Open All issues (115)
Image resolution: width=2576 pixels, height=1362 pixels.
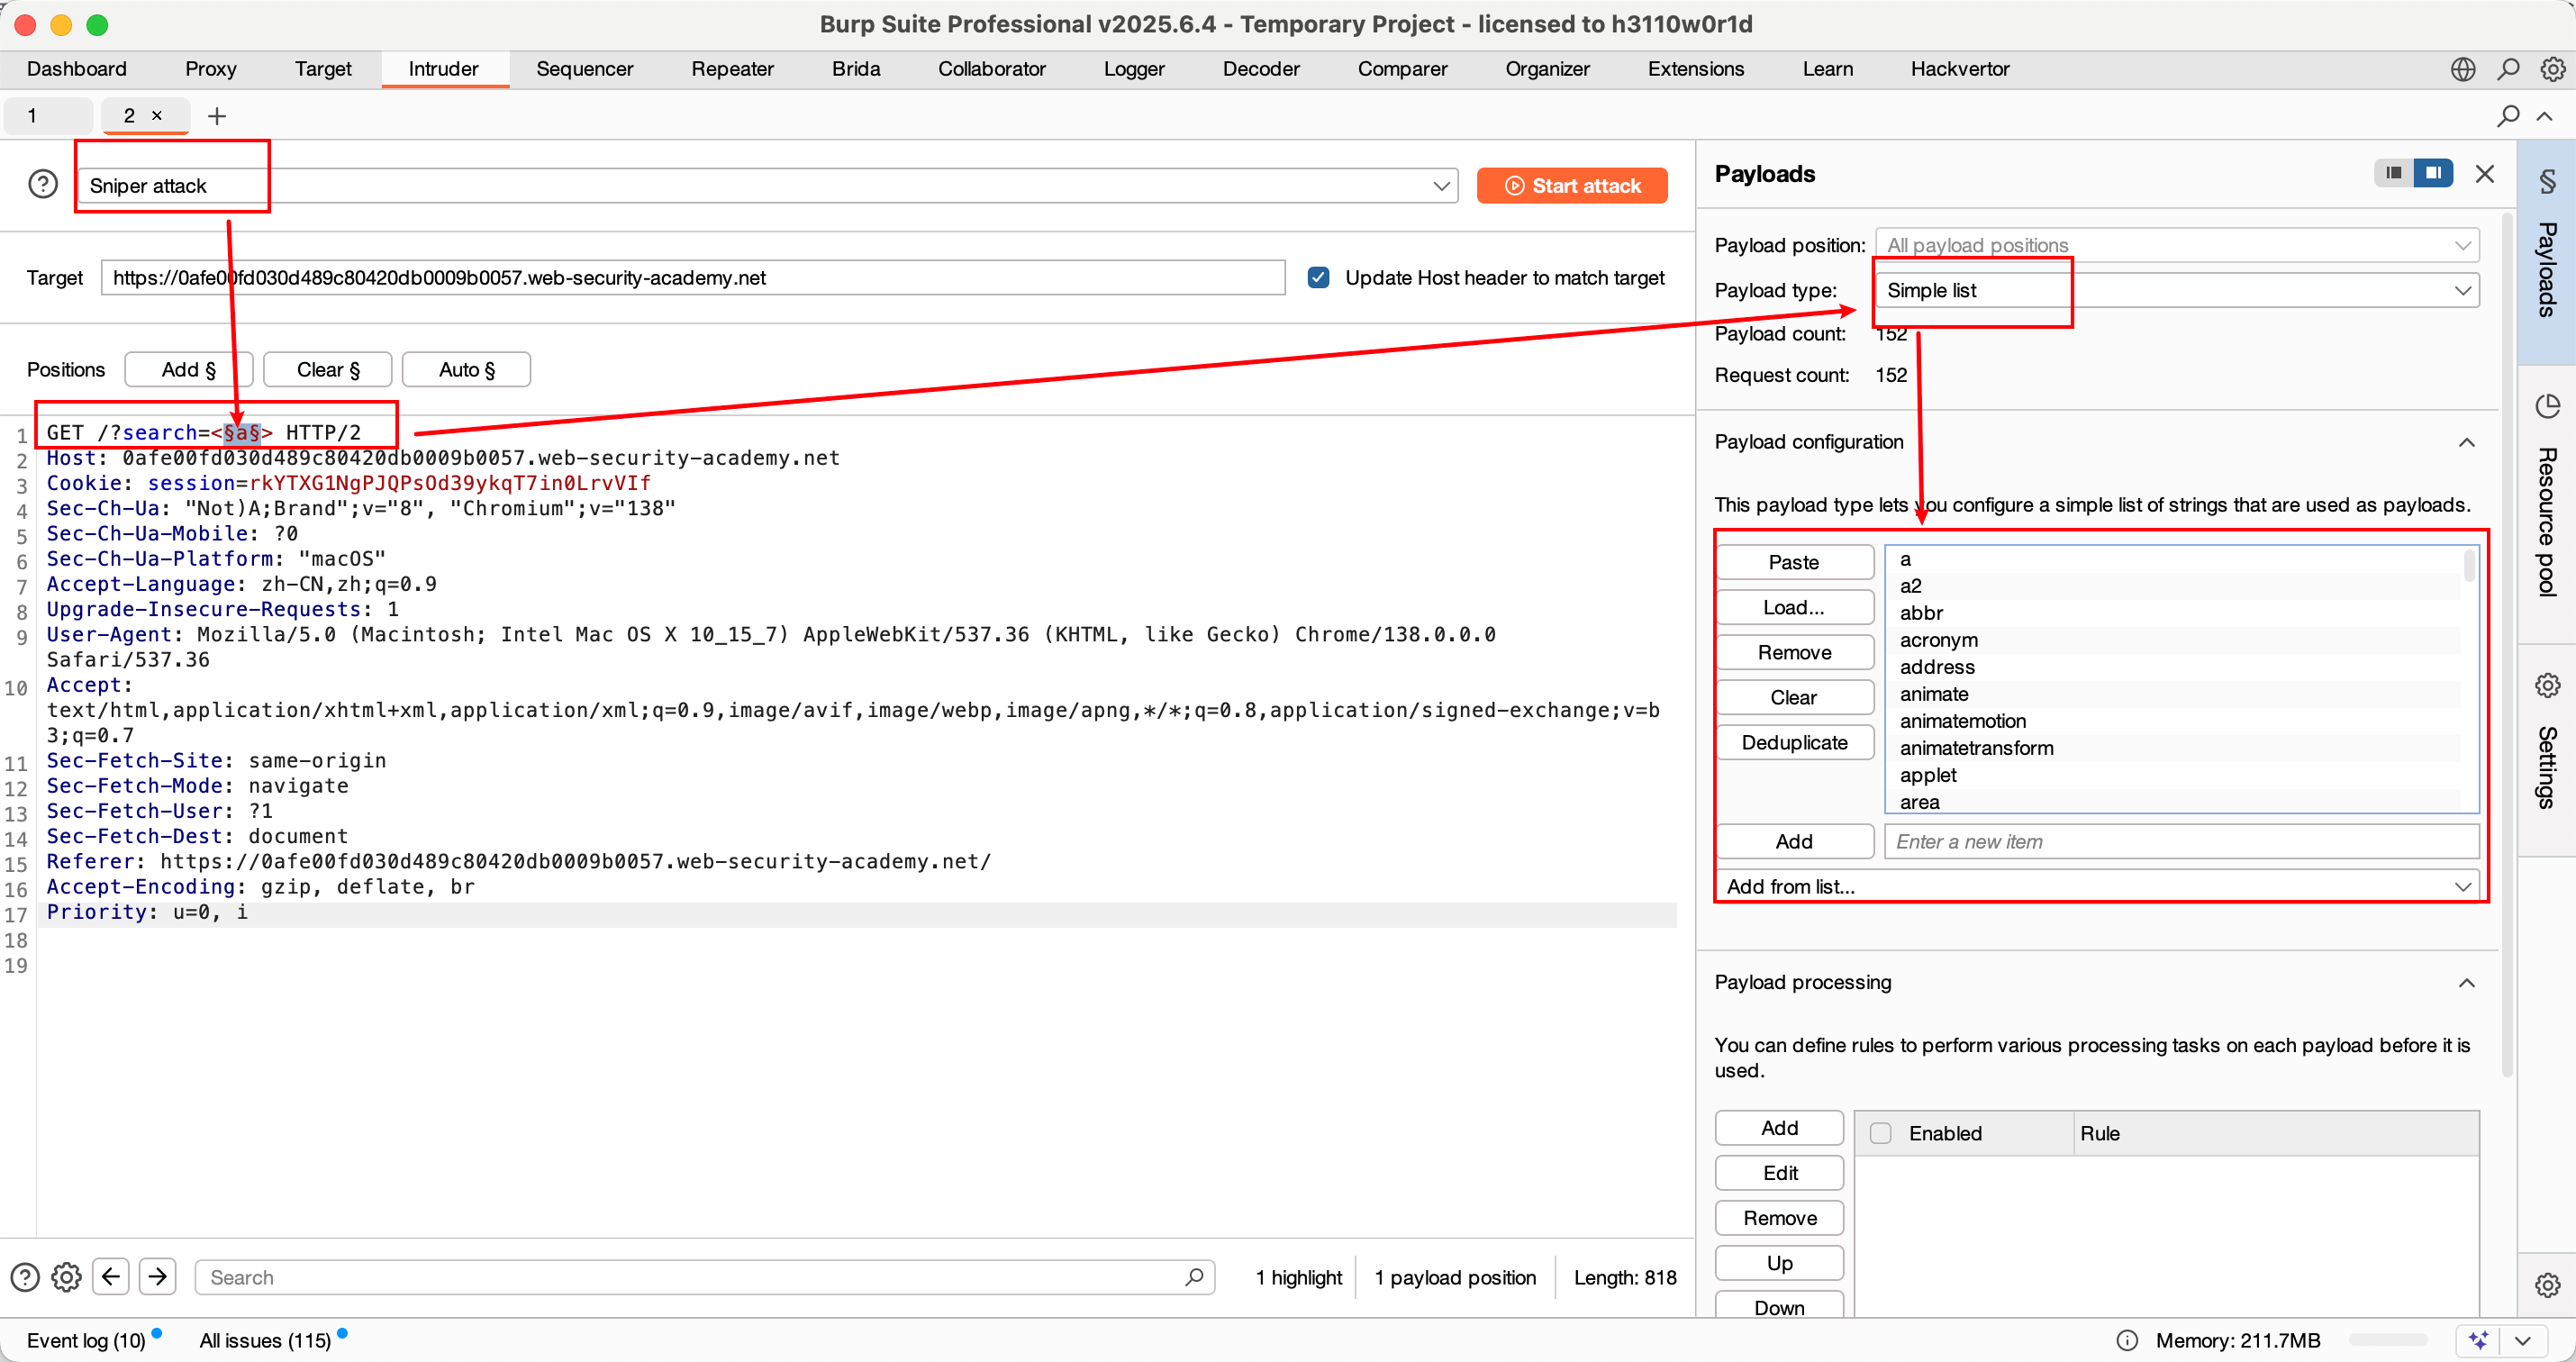(x=265, y=1340)
